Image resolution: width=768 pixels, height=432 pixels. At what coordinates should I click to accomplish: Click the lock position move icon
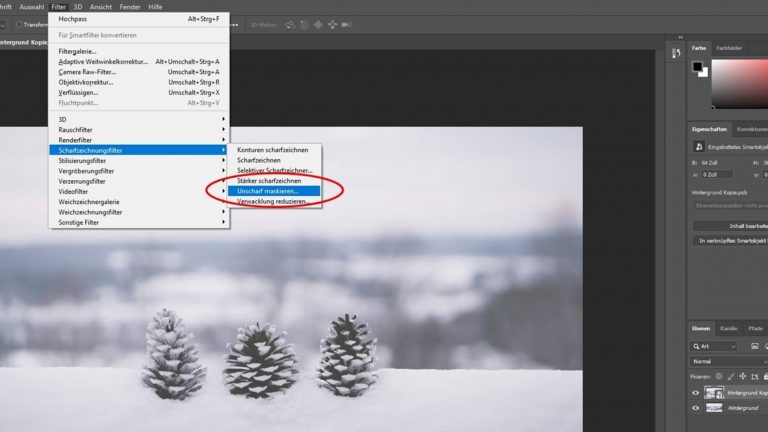(x=745, y=377)
